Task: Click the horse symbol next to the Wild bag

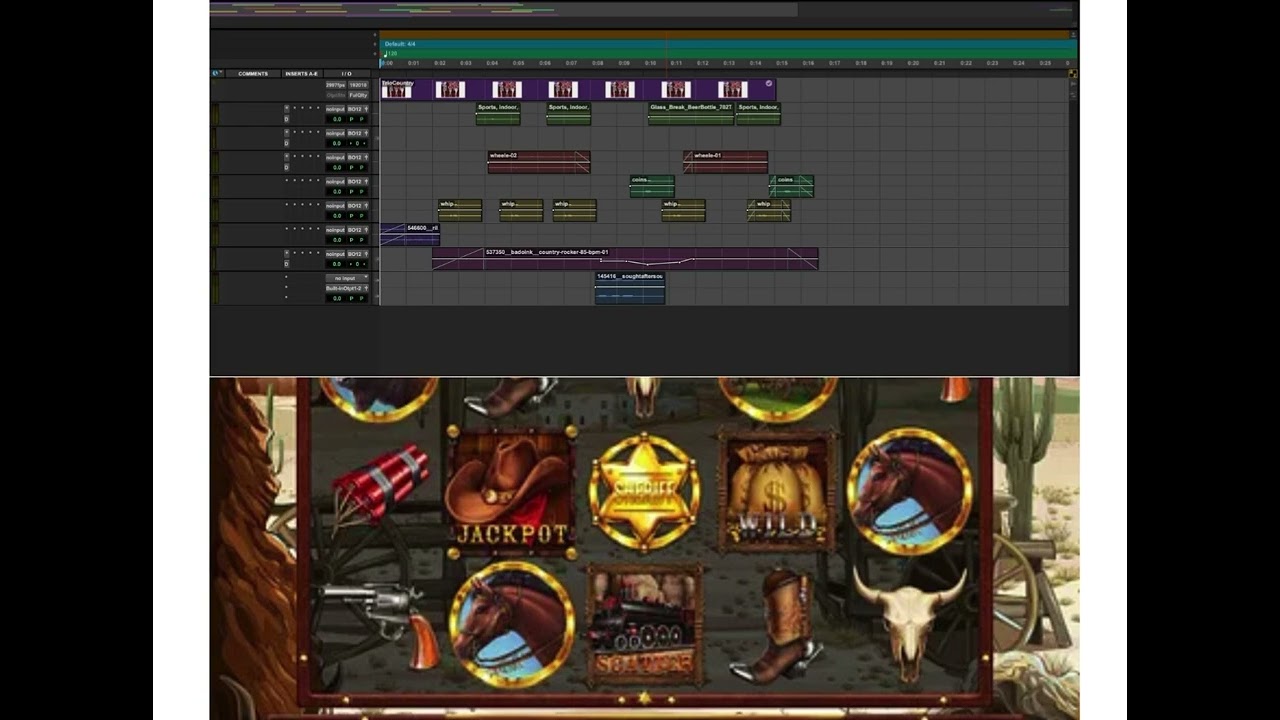Action: pos(909,490)
